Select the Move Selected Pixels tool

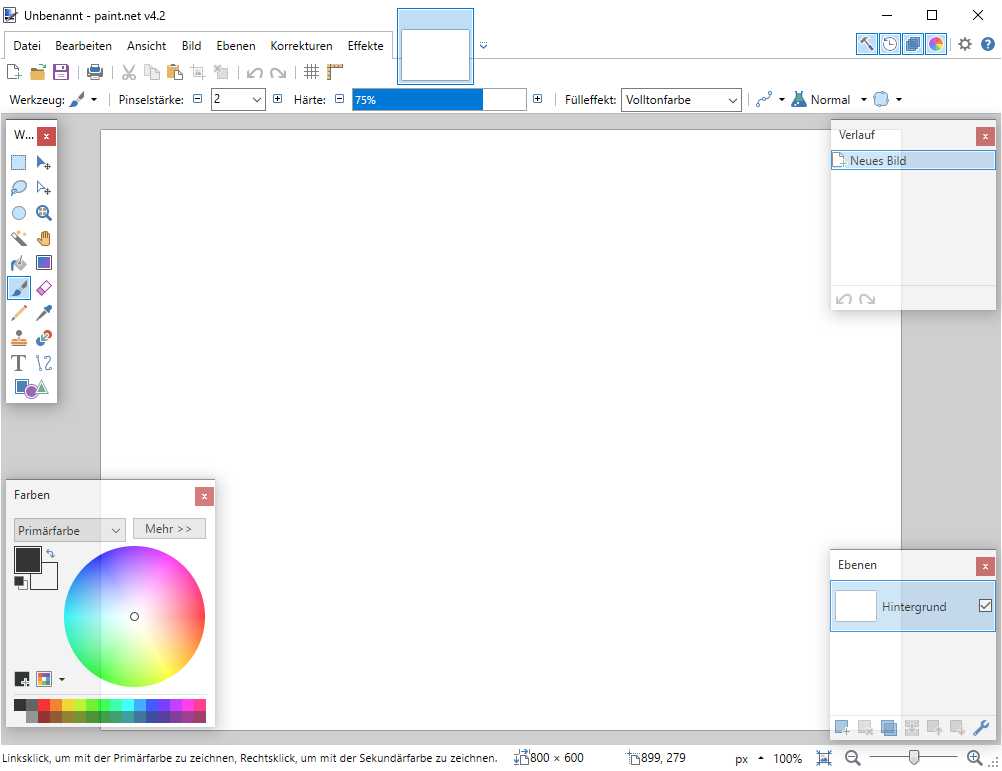(43, 163)
